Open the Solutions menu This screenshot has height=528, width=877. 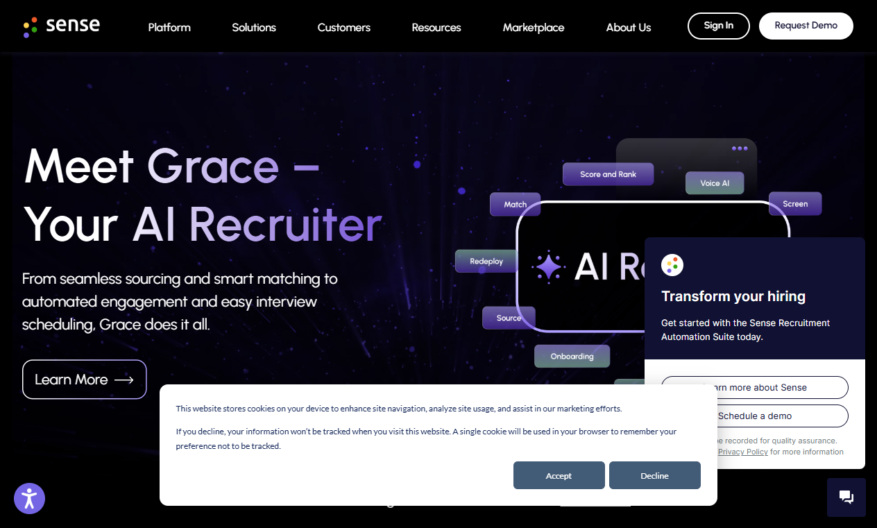pos(254,27)
